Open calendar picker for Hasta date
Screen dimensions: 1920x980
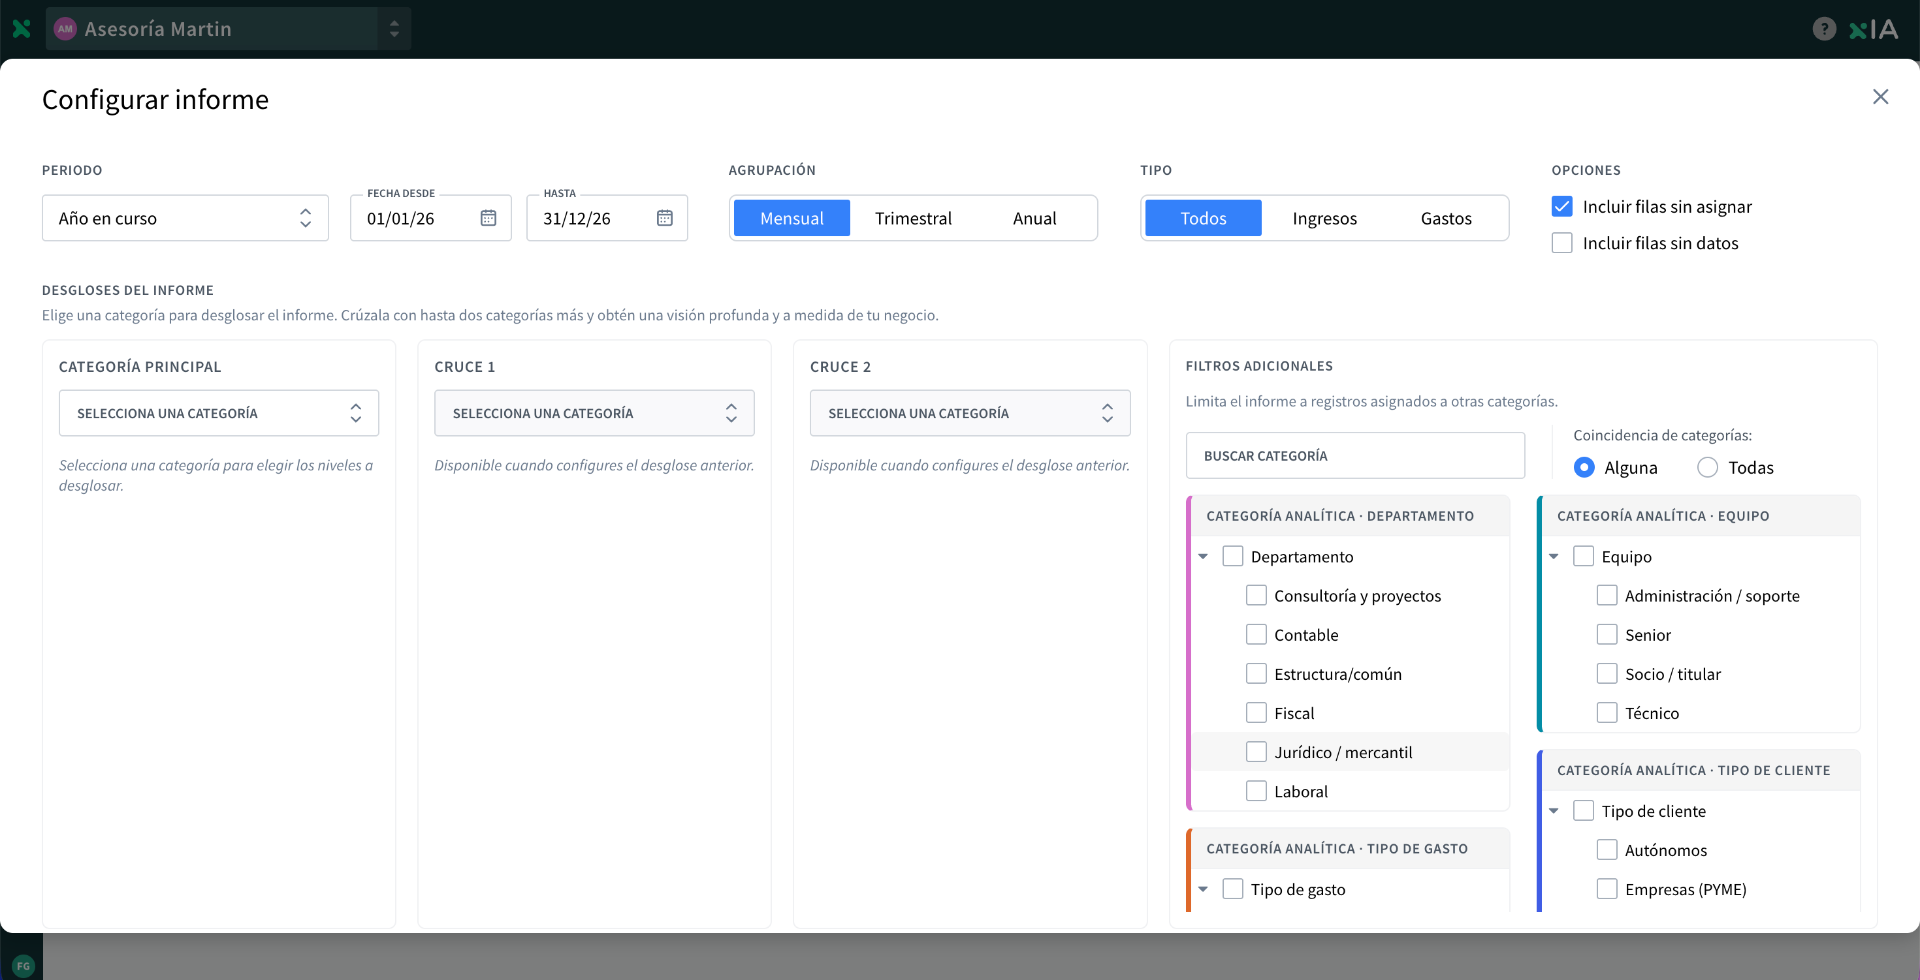pos(664,218)
